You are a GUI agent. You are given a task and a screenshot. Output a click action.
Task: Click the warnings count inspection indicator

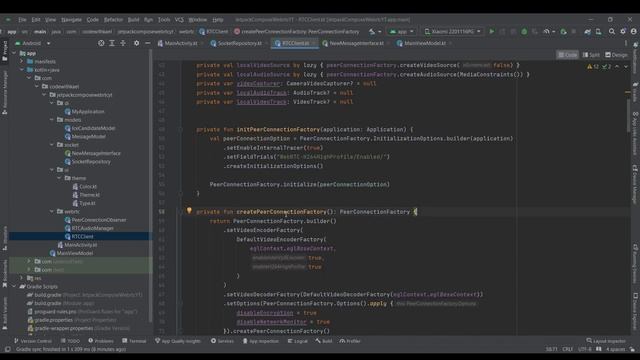coord(593,67)
